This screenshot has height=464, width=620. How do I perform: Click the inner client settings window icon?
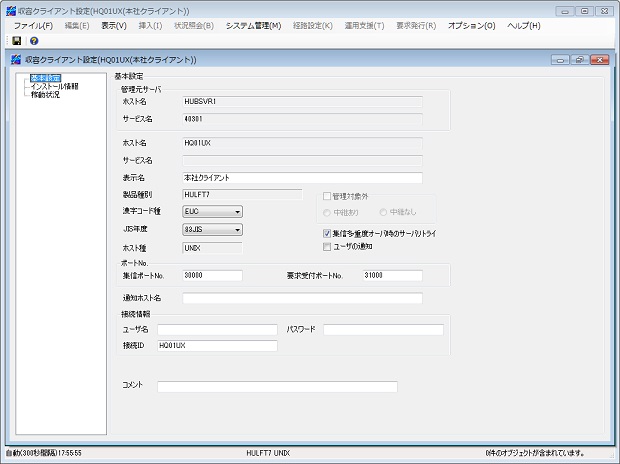[16, 60]
